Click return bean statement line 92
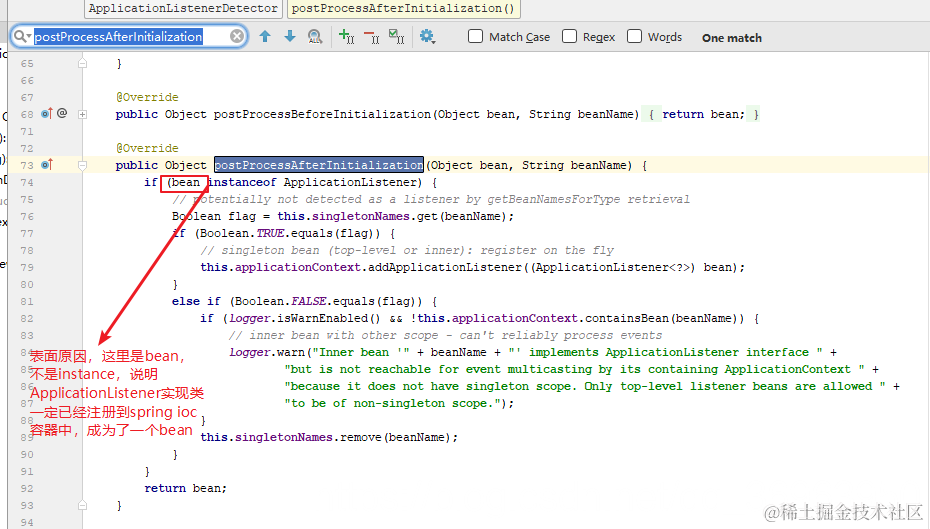The height and width of the screenshot is (529, 930). (x=186, y=488)
